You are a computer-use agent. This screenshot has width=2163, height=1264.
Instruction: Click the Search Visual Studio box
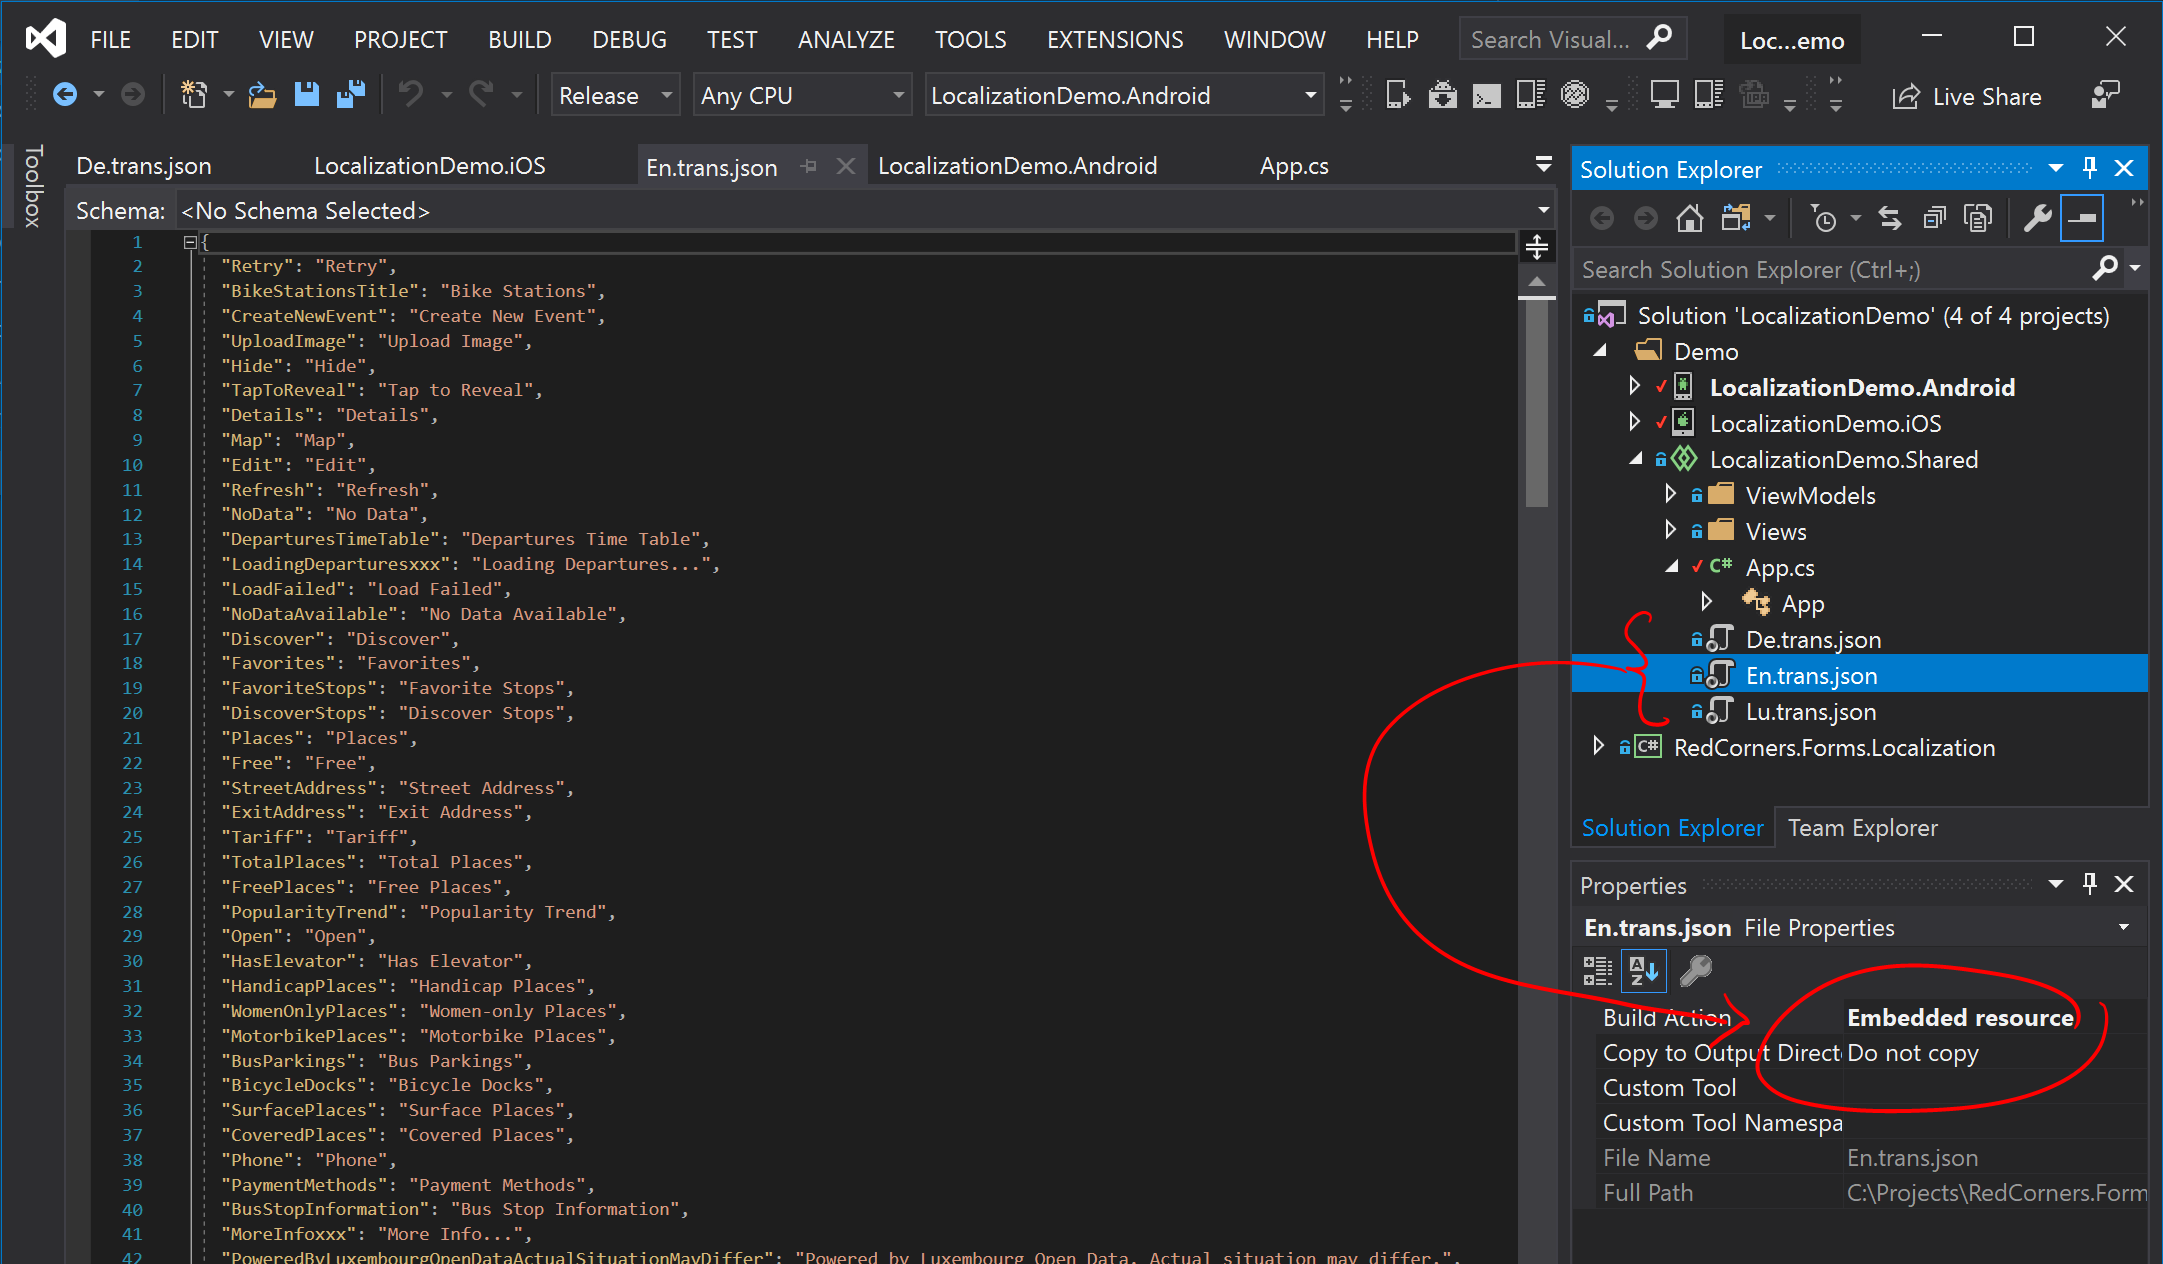coord(1572,39)
